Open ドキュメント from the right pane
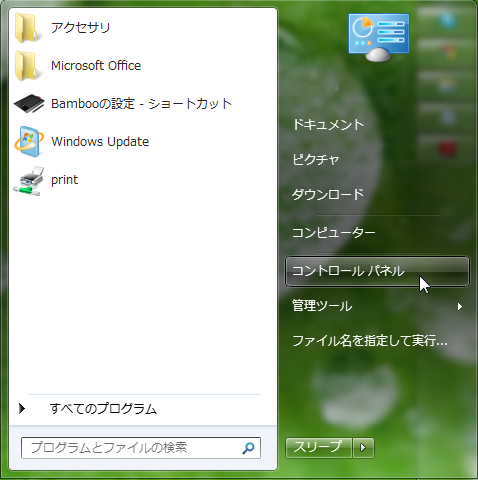Viewport: 478px width, 480px height. 328,125
